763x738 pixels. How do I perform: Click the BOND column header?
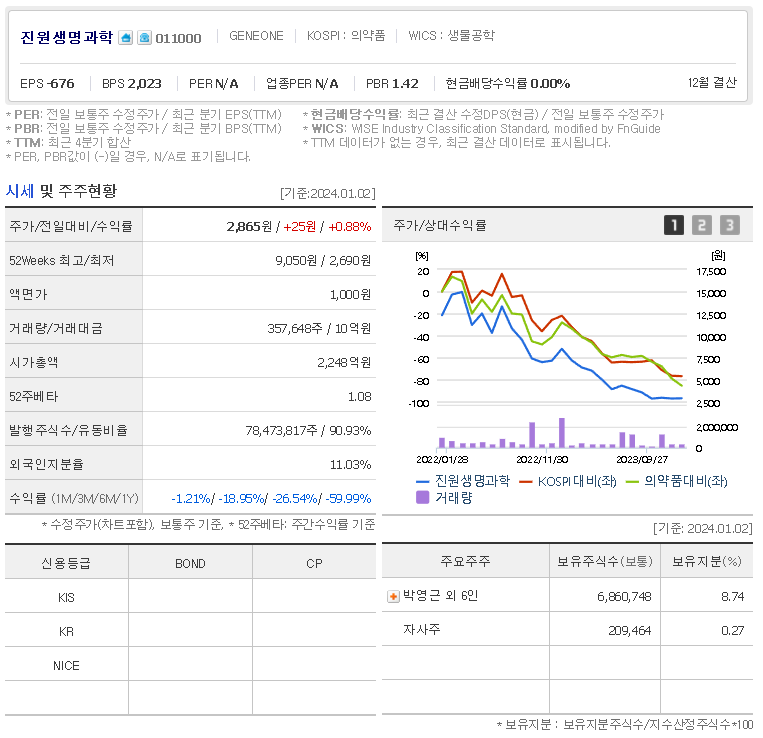pyautogui.click(x=190, y=564)
